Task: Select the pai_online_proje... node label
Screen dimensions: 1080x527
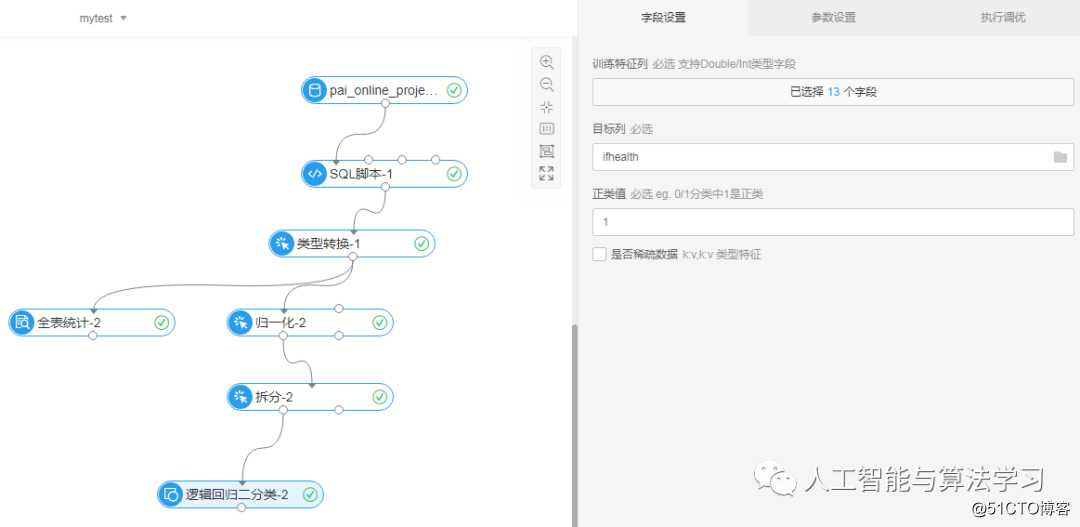Action: click(383, 90)
